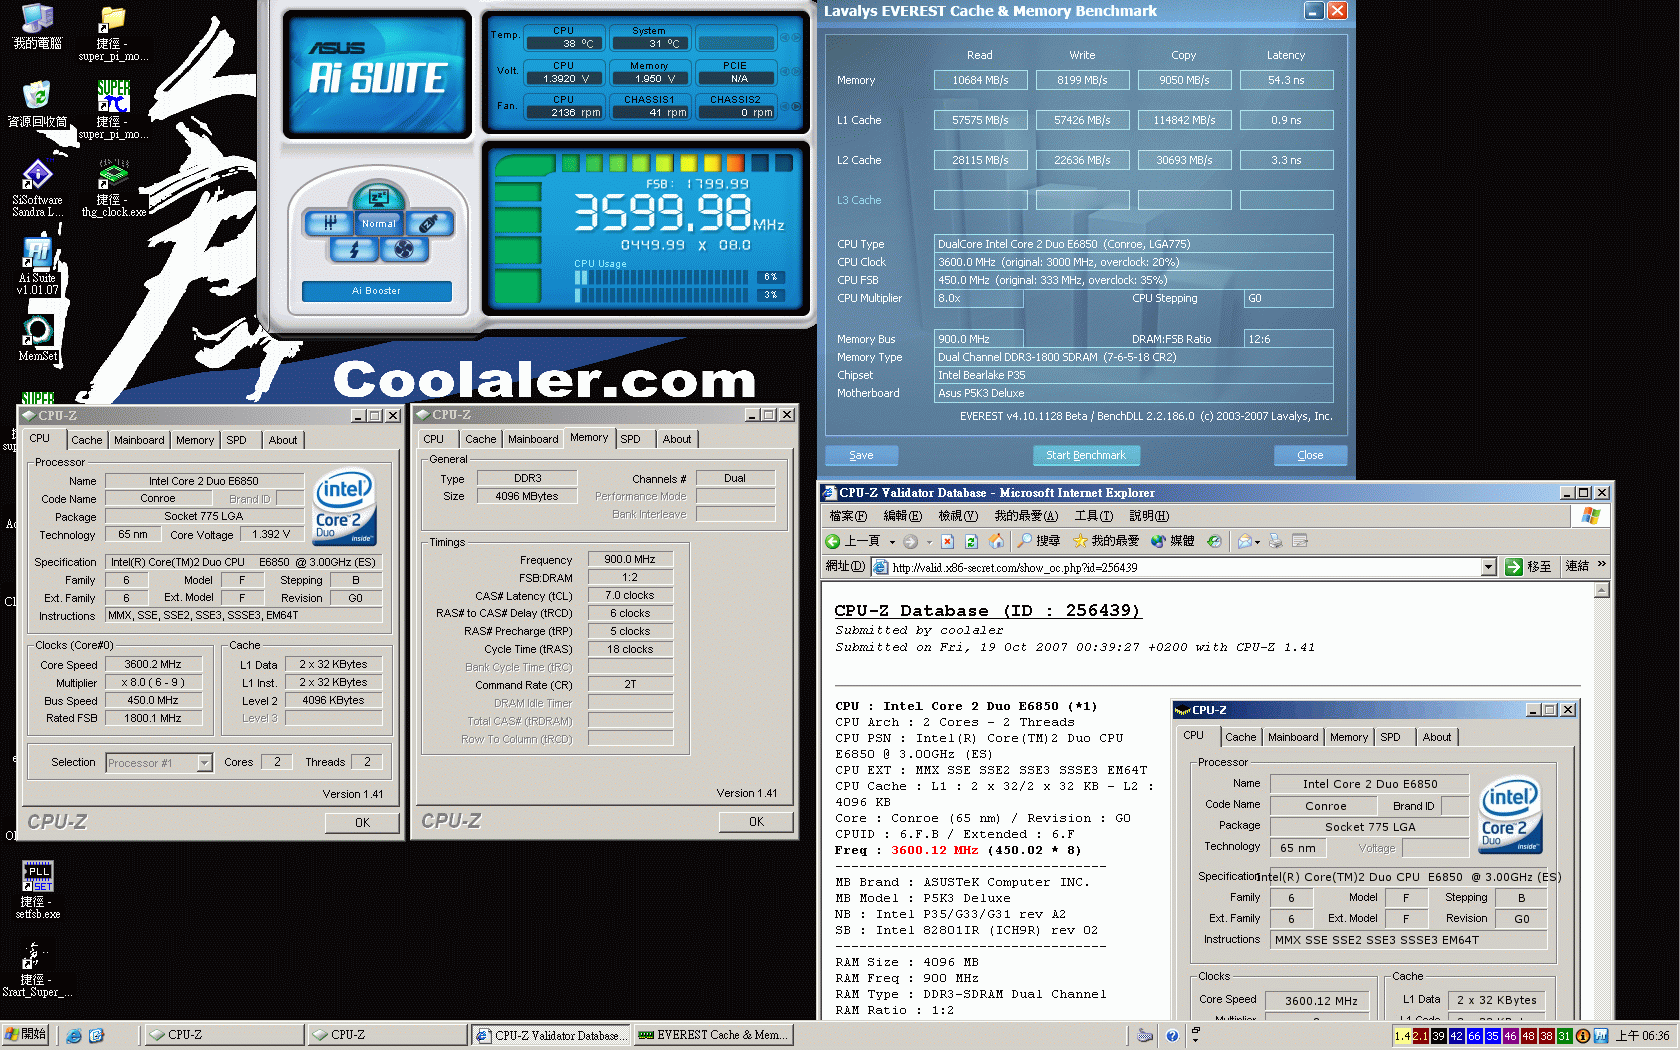
Task: Open the Q-Fan fan icon in Ai Suite
Action: pyautogui.click(x=403, y=249)
